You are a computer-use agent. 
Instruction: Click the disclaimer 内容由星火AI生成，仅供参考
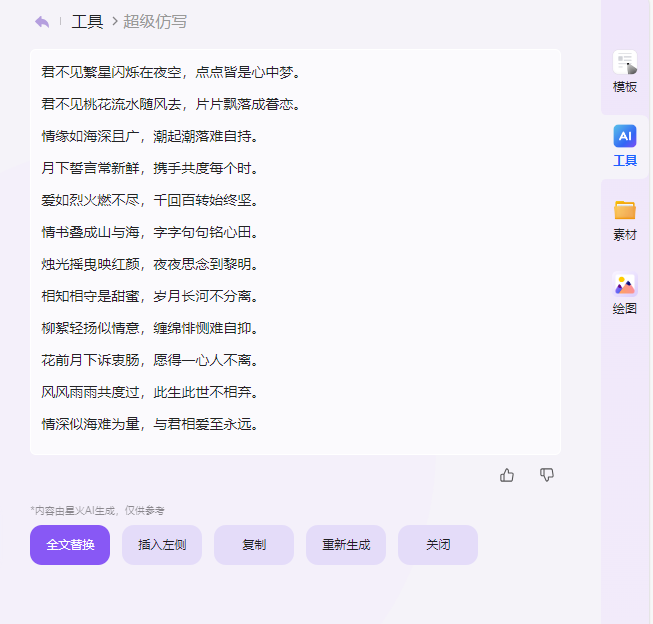pos(97,511)
